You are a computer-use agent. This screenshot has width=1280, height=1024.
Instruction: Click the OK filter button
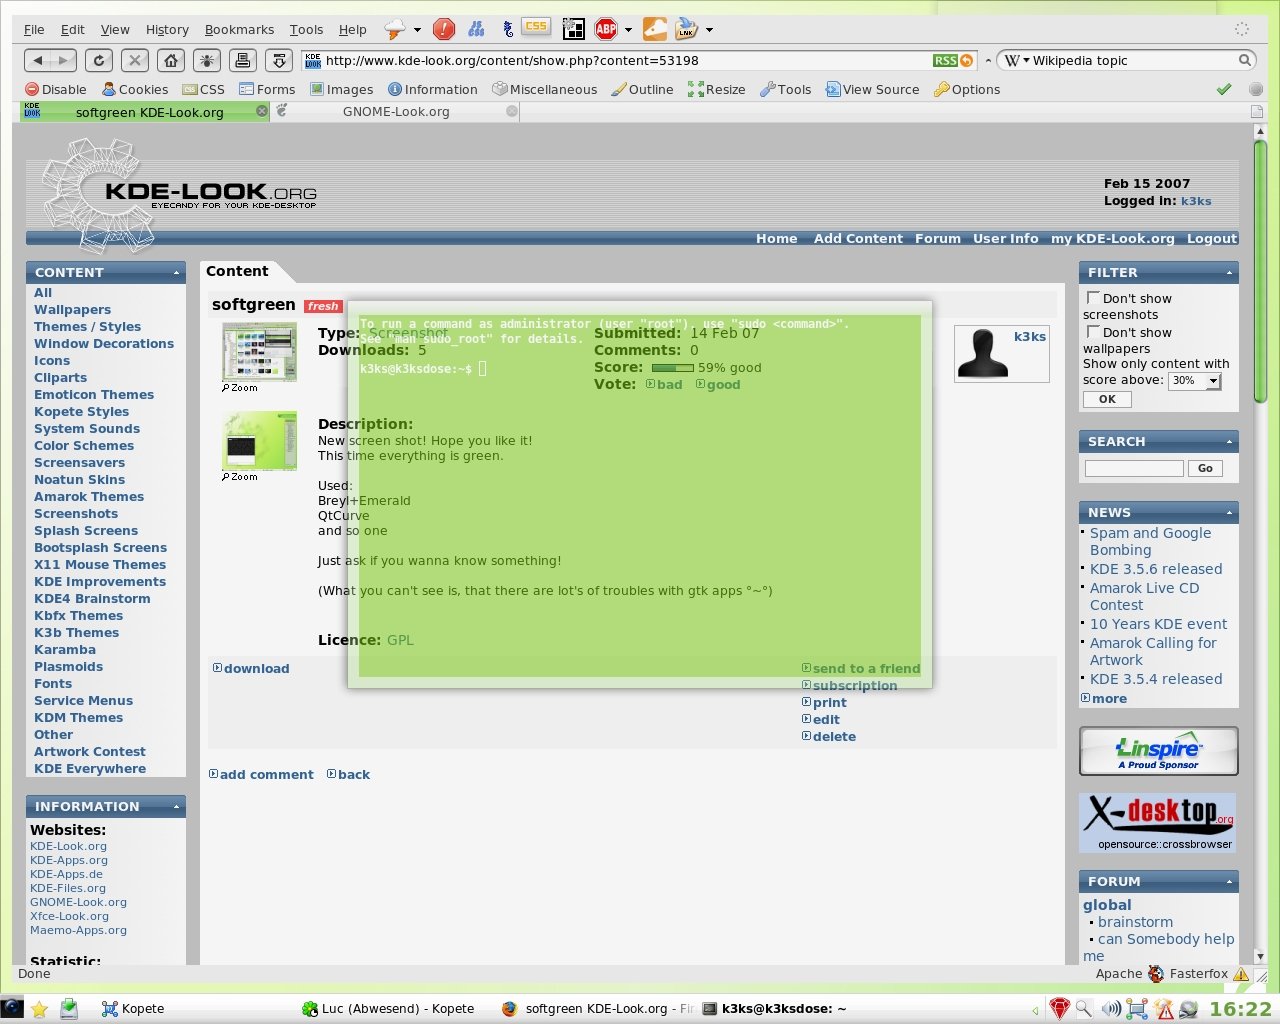pyautogui.click(x=1107, y=399)
